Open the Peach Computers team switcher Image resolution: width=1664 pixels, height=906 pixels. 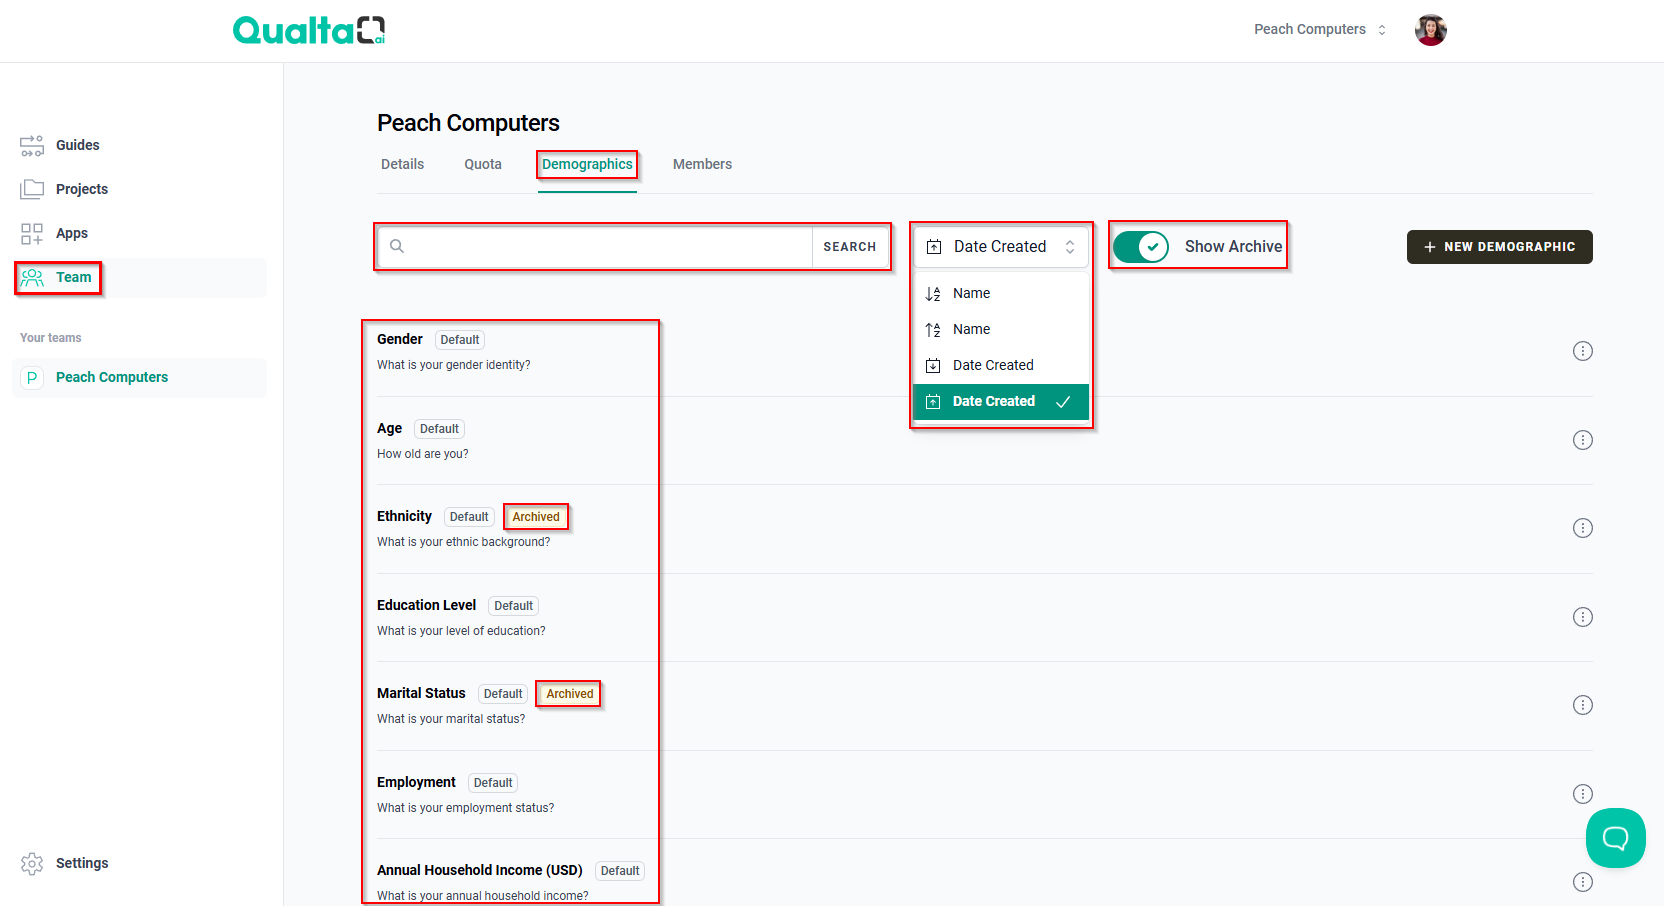[1320, 30]
